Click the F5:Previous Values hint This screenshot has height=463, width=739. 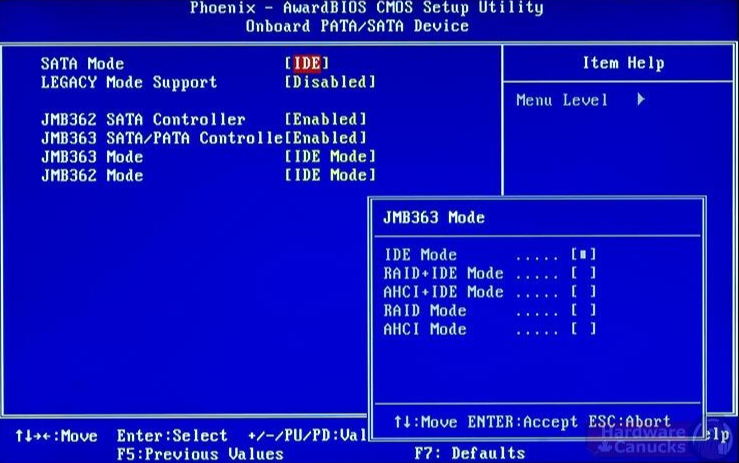(x=200, y=454)
